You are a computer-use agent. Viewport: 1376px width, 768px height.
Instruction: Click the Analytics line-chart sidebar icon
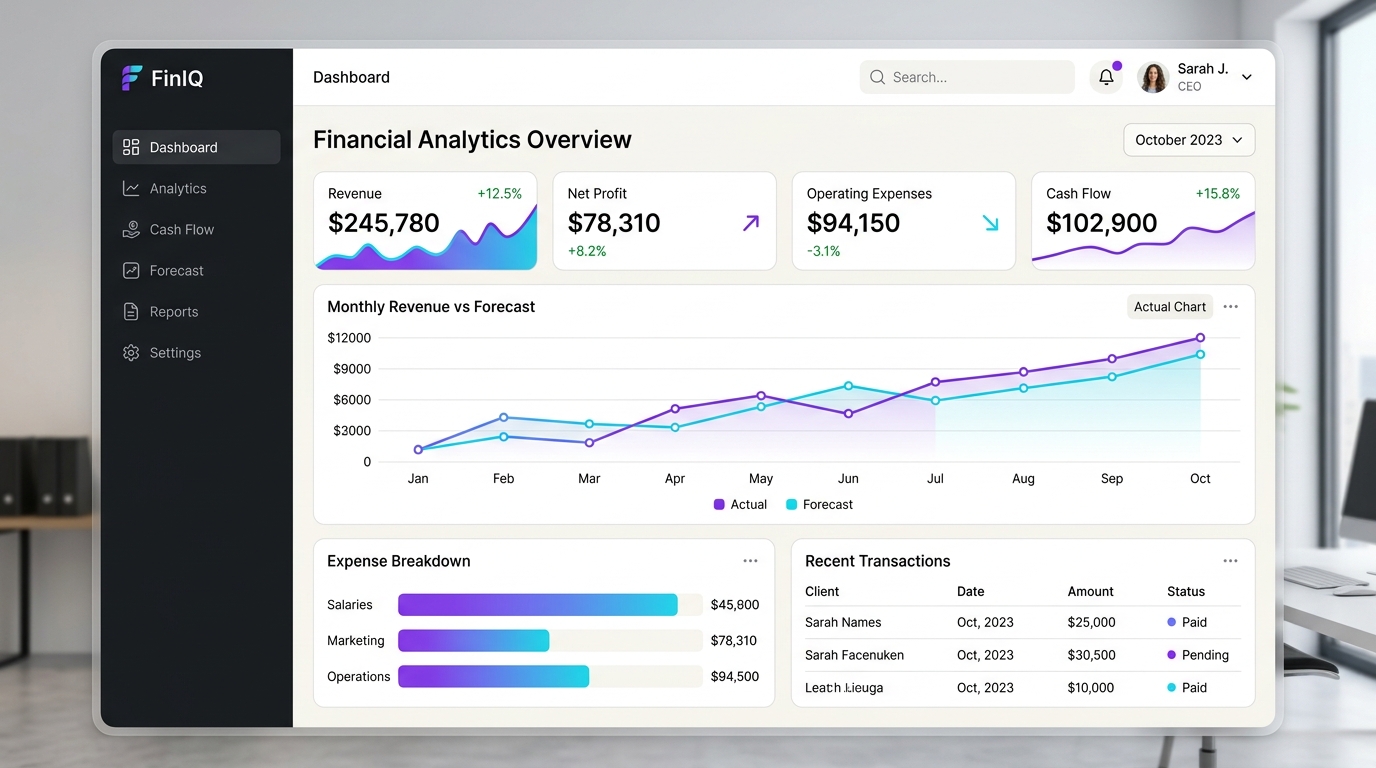[x=131, y=188]
